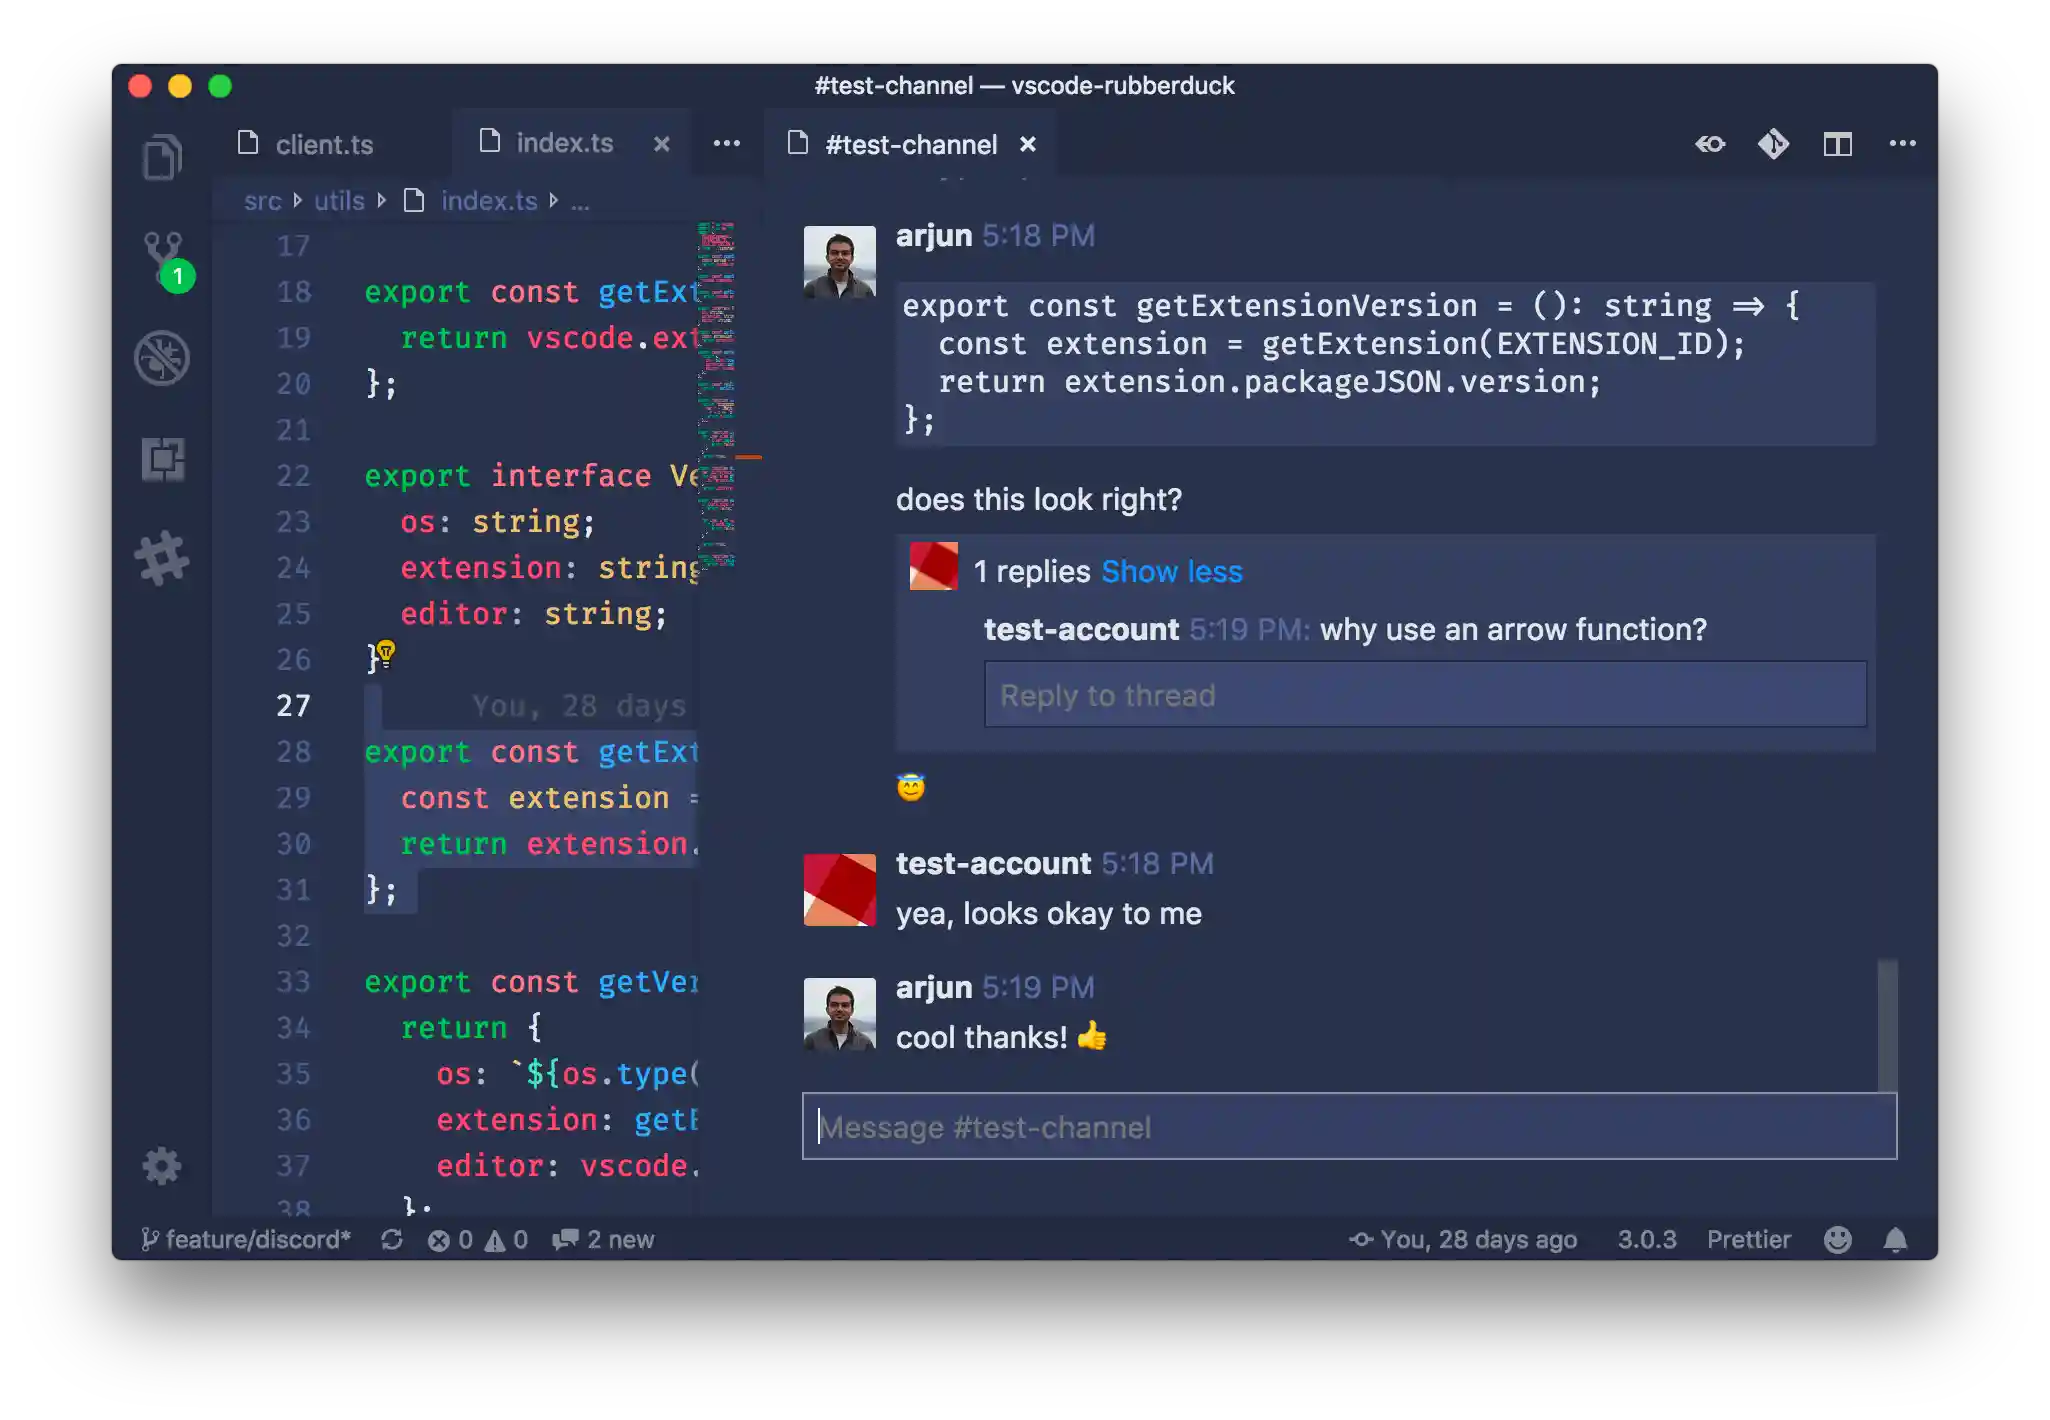Expand the breadcrumb ellipsis after index.ts

coord(581,201)
